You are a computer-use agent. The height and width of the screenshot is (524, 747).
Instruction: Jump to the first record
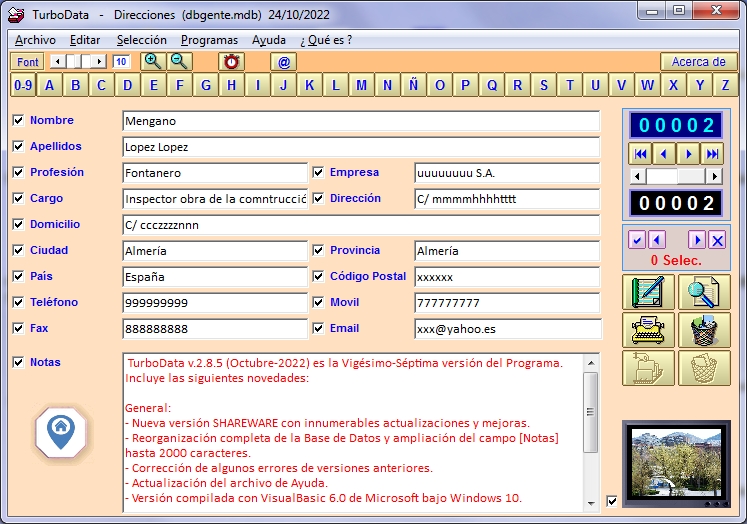pos(640,154)
